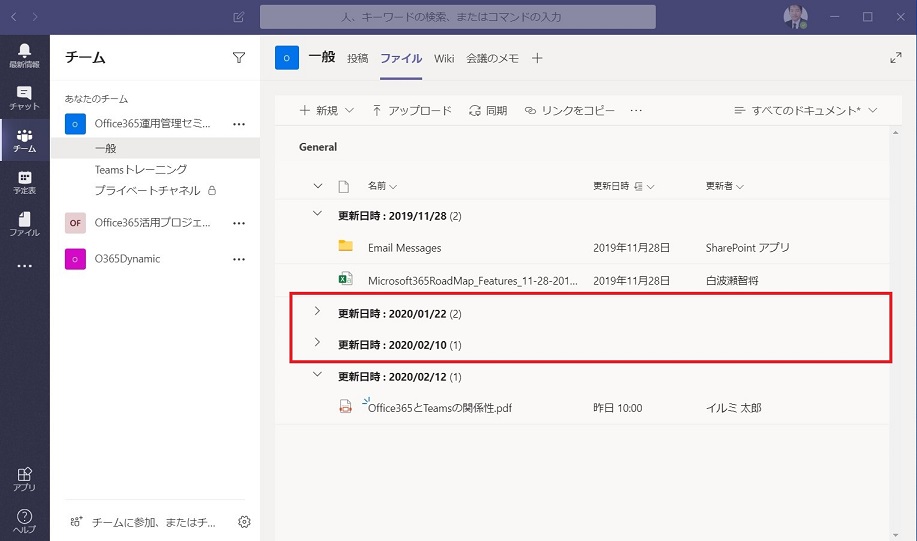Start a new chat with compose icon
Viewport: 917px width, 541px height.
pyautogui.click(x=239, y=17)
